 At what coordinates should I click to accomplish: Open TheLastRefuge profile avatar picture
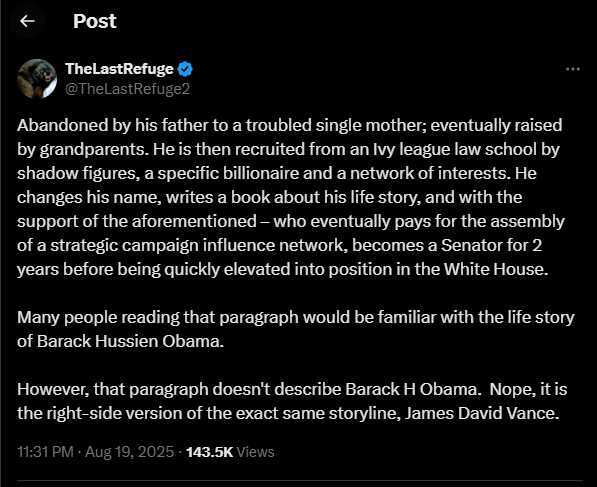click(37, 78)
